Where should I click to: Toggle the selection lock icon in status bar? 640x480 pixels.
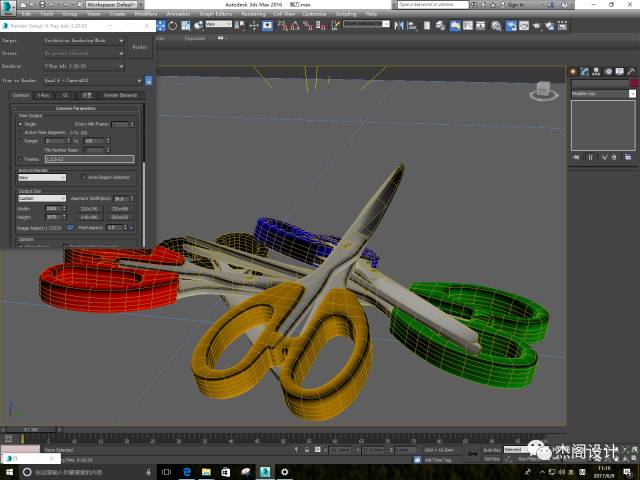pos(307,449)
